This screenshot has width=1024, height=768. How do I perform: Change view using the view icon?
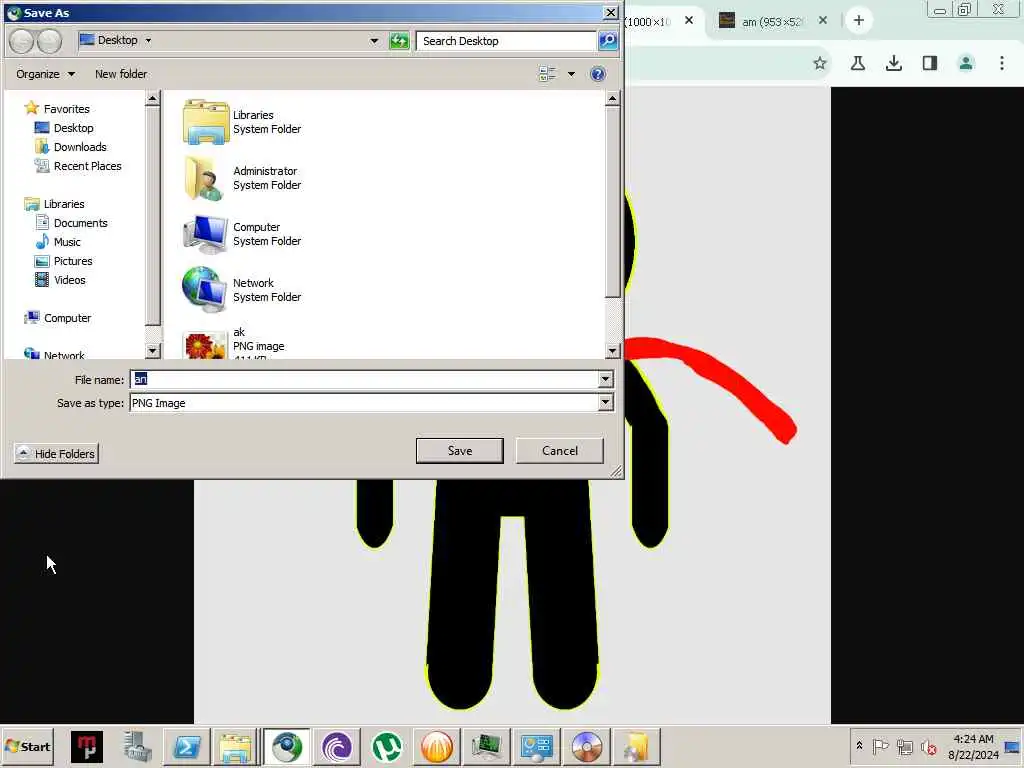[x=547, y=74]
